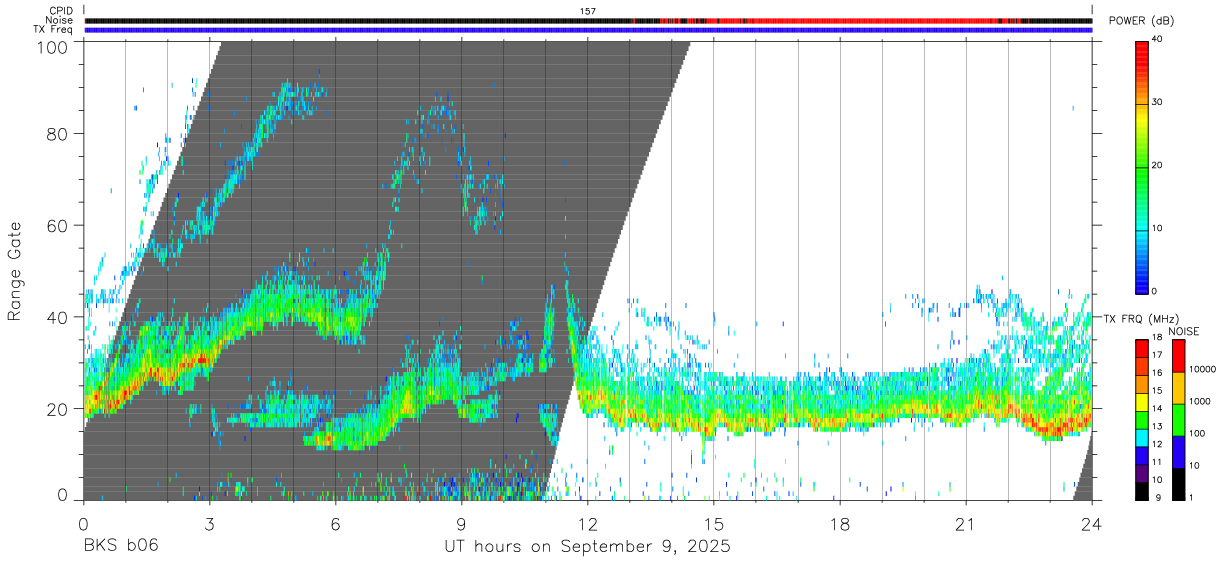Click the x-axis tick label '12'
1228x567 pixels.
tap(588, 524)
